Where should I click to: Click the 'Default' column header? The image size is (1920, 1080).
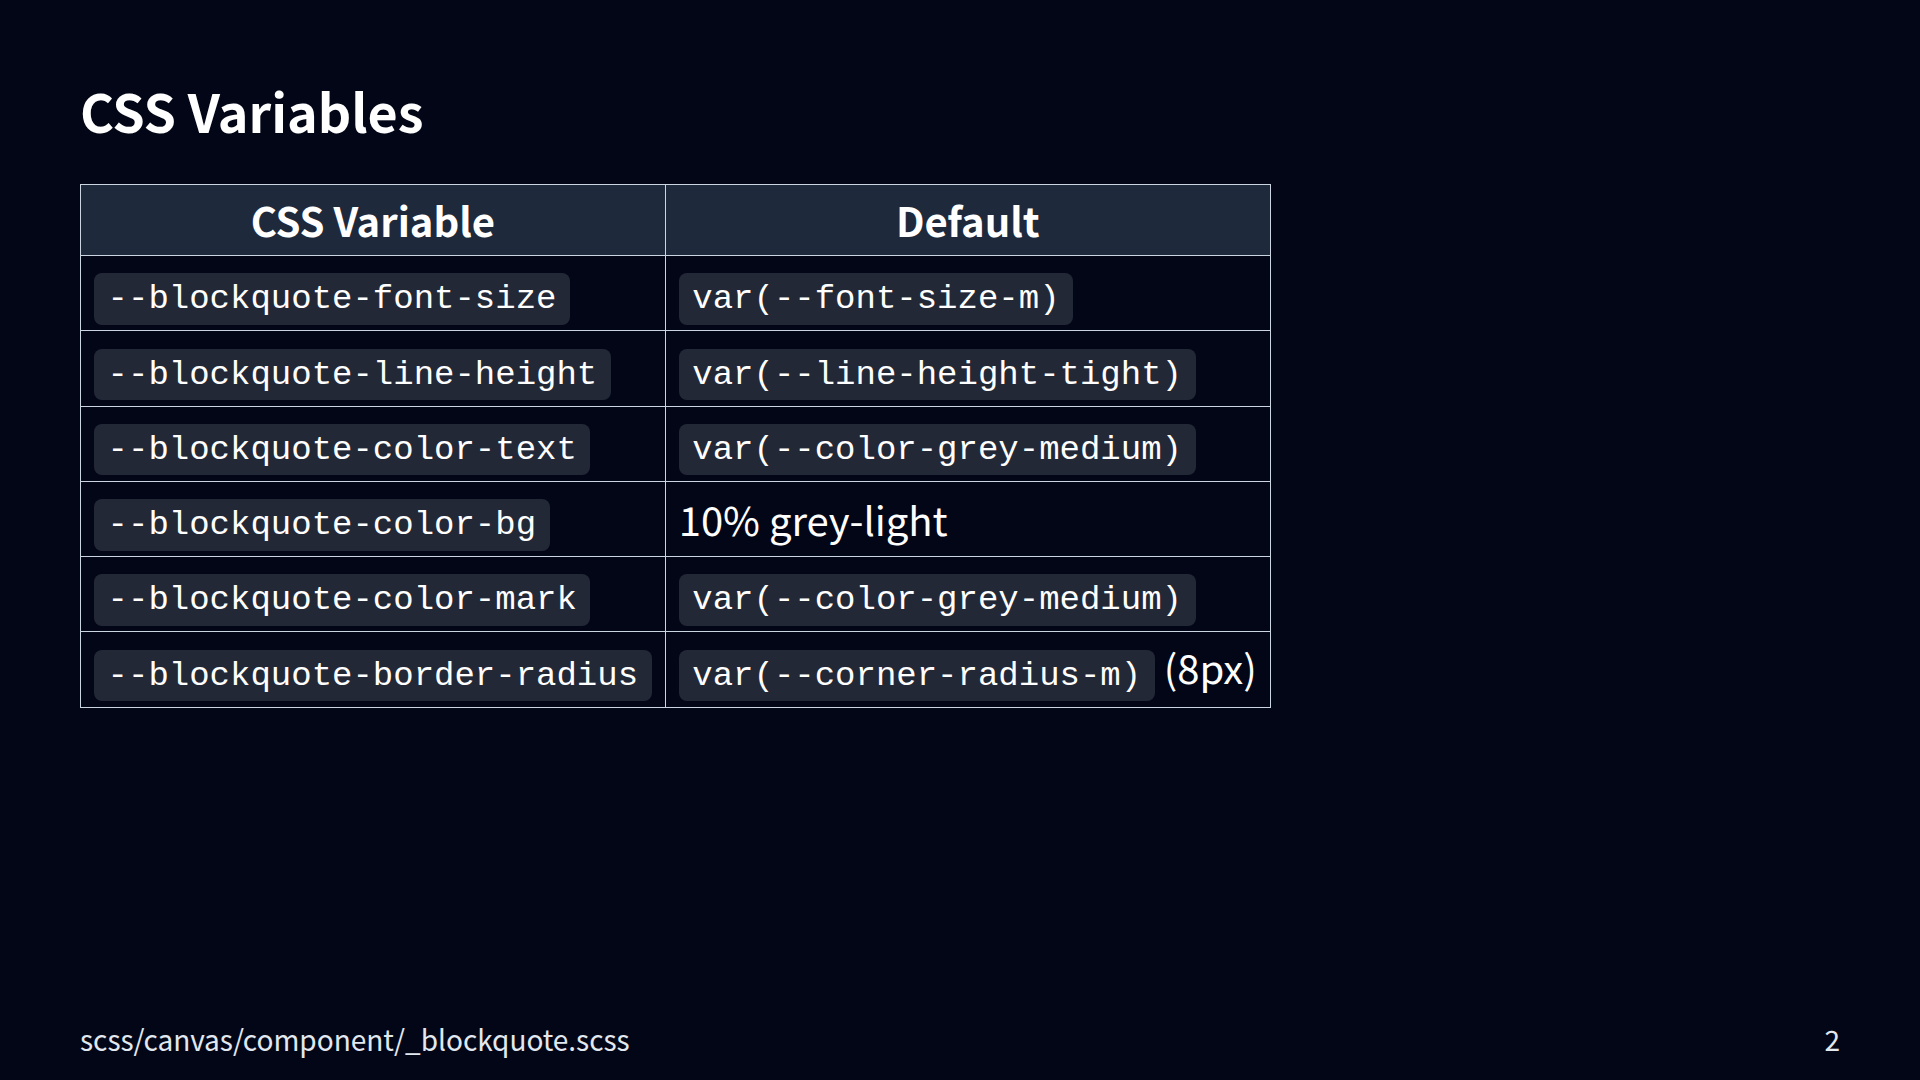(x=967, y=222)
